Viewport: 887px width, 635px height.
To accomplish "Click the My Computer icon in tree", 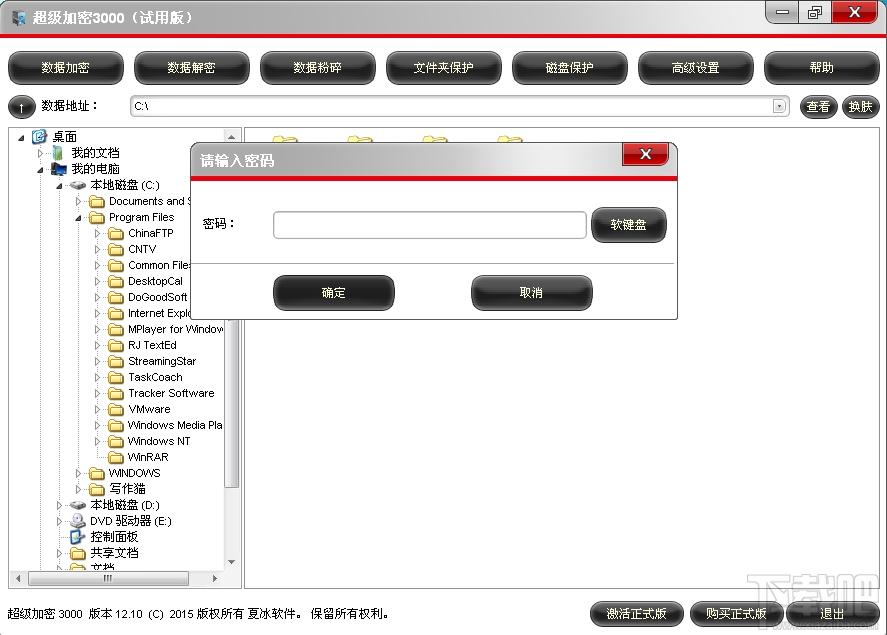I will [59, 169].
